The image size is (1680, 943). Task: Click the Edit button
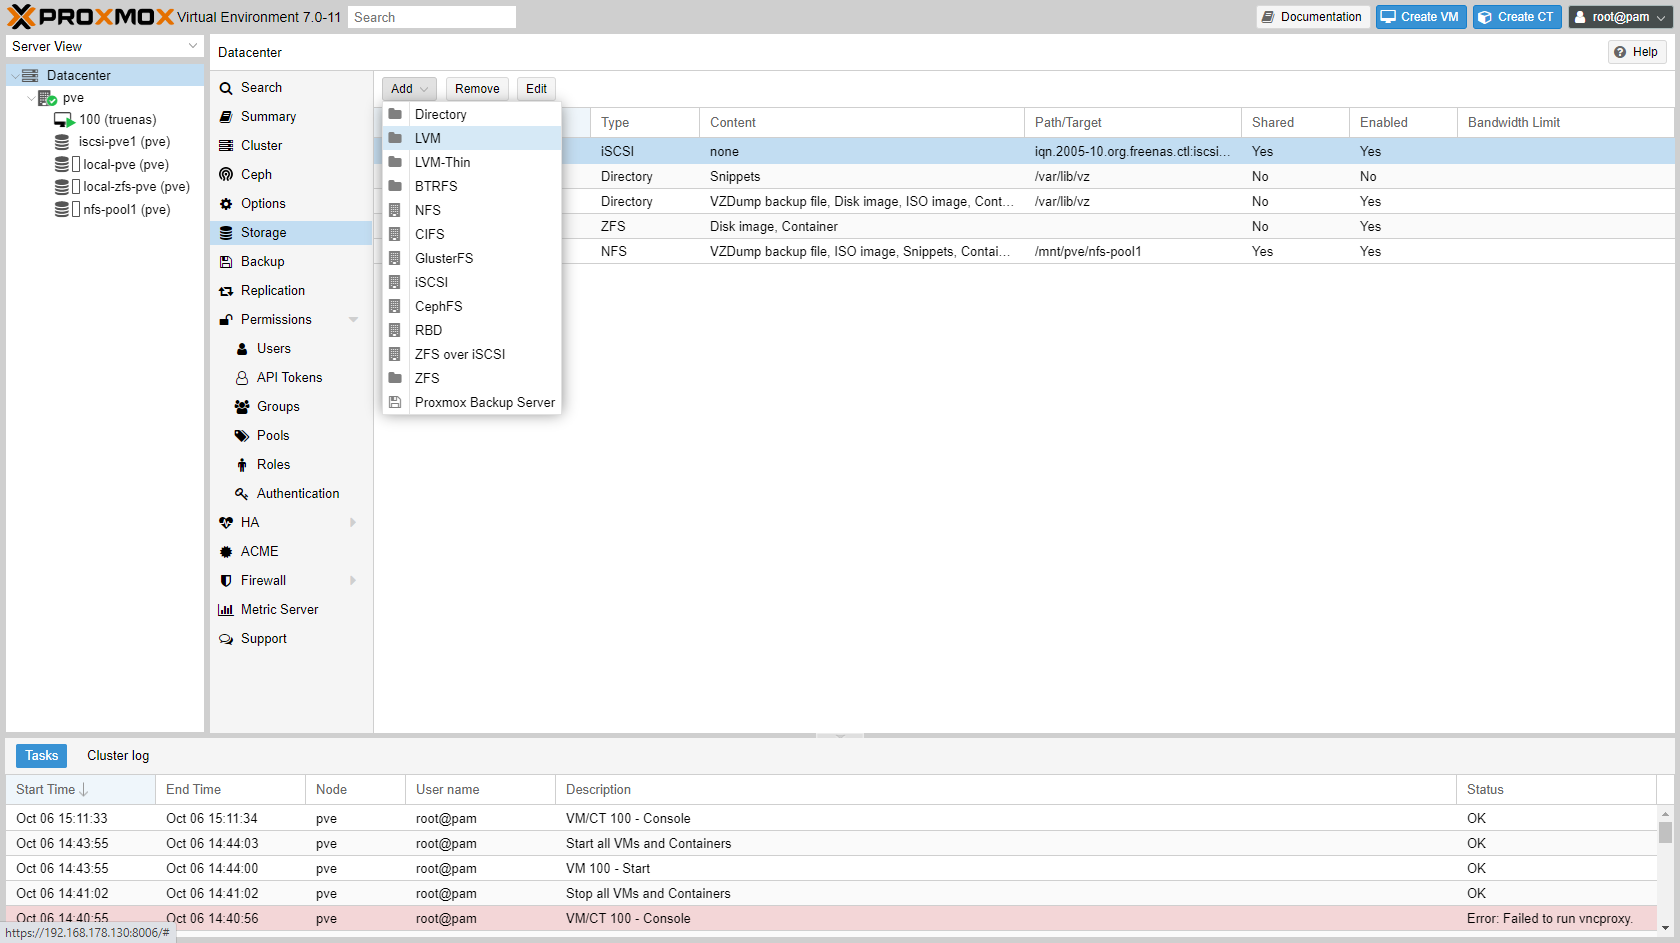click(536, 89)
